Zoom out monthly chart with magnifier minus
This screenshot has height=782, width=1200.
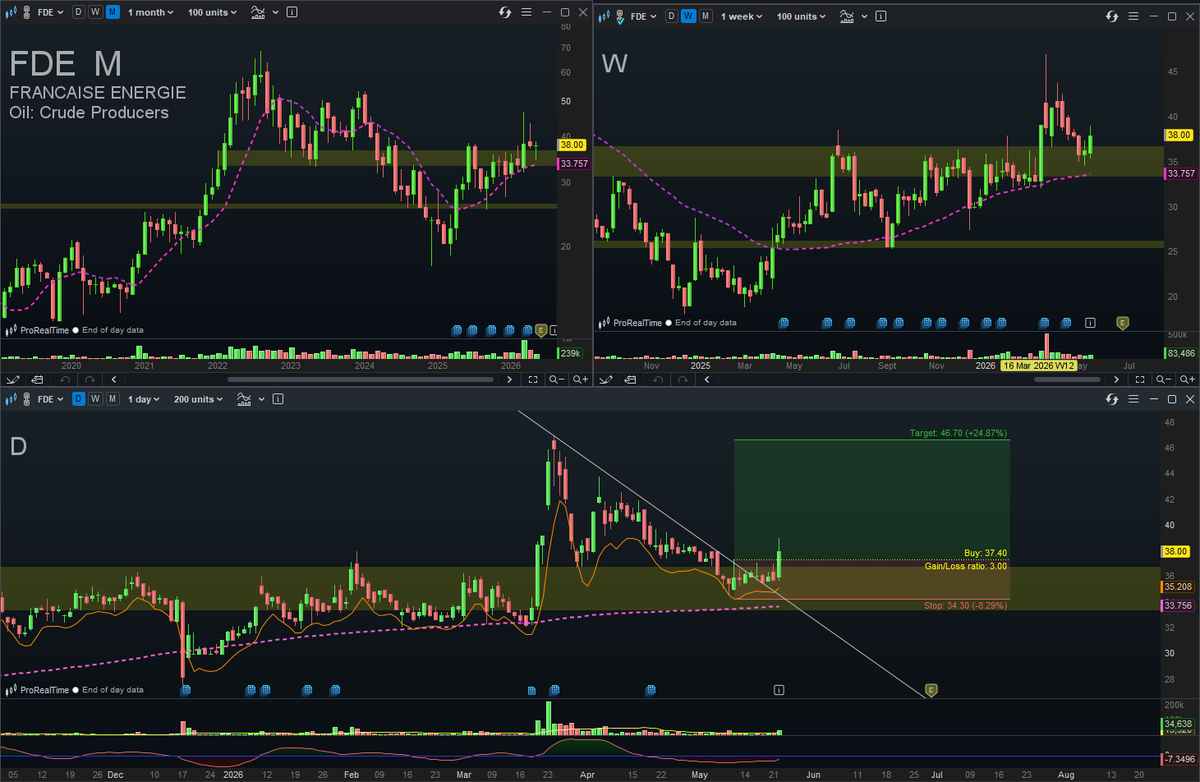(x=555, y=379)
